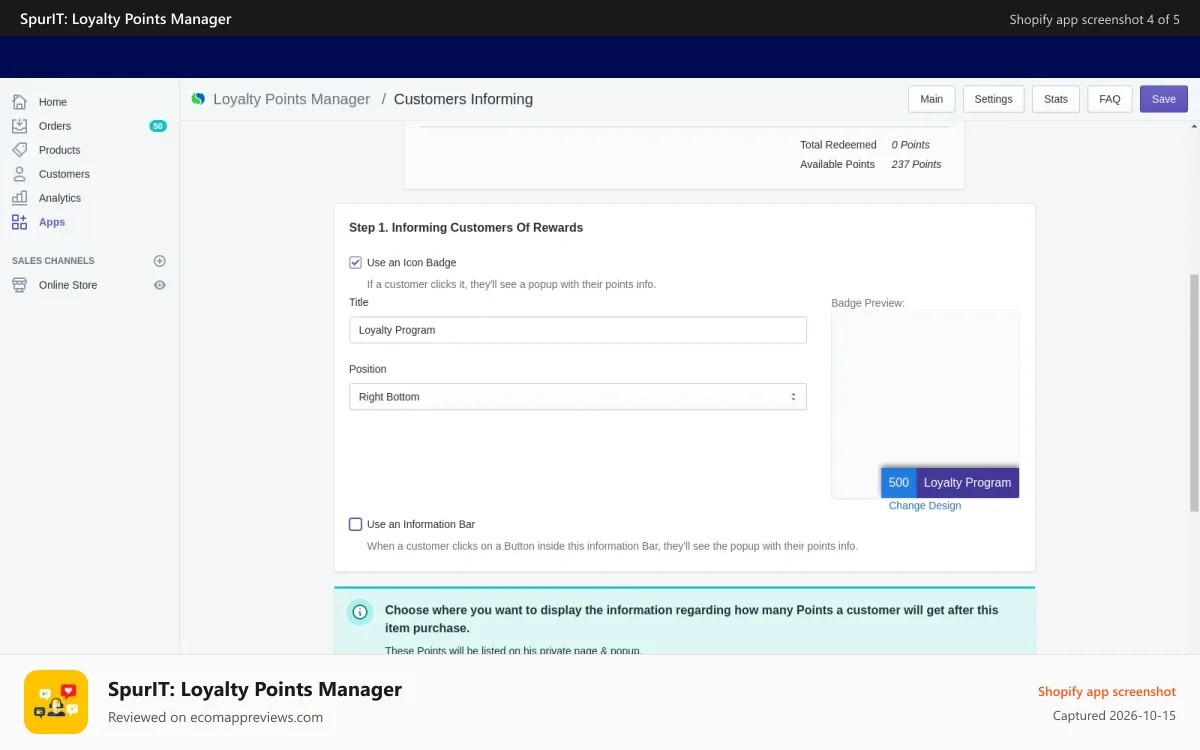Click the info circle icon in teal banner
This screenshot has height=750, width=1200.
click(360, 612)
